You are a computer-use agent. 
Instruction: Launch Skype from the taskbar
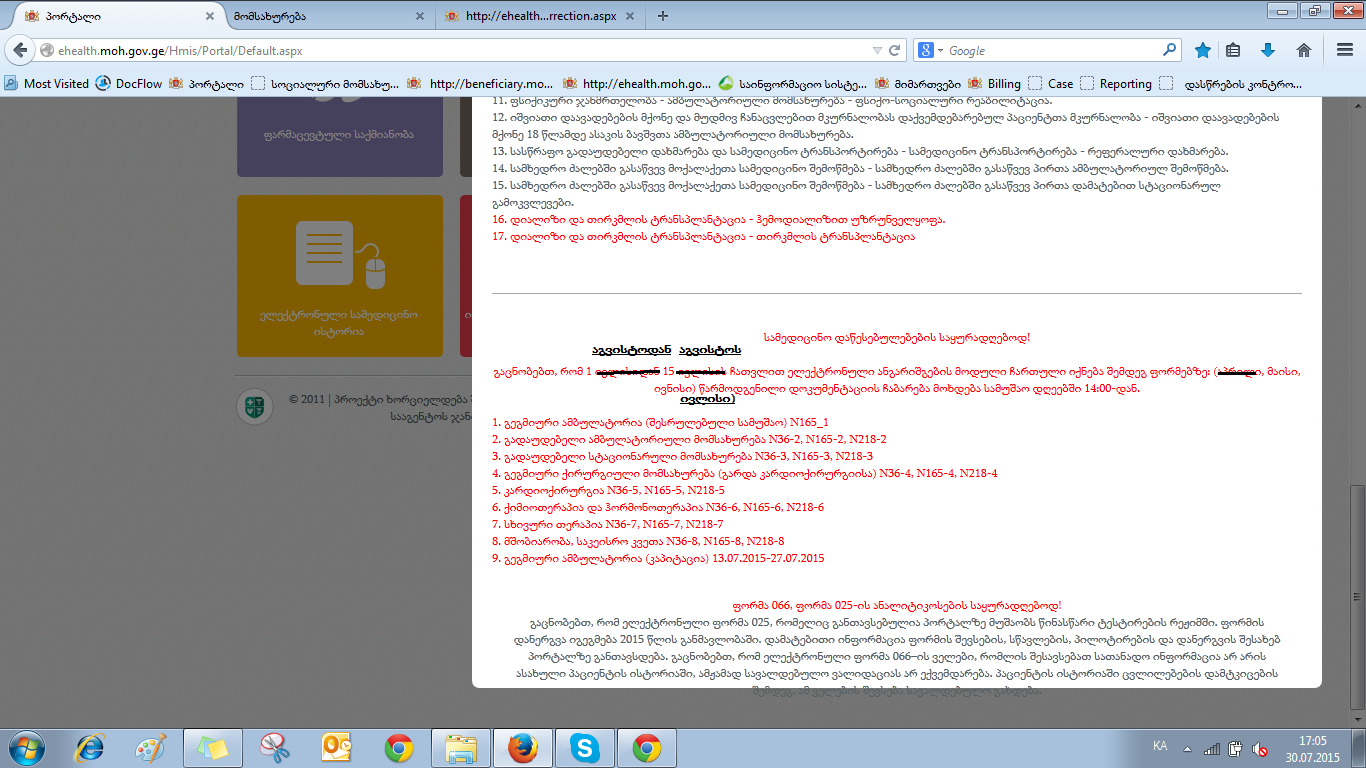[585, 747]
